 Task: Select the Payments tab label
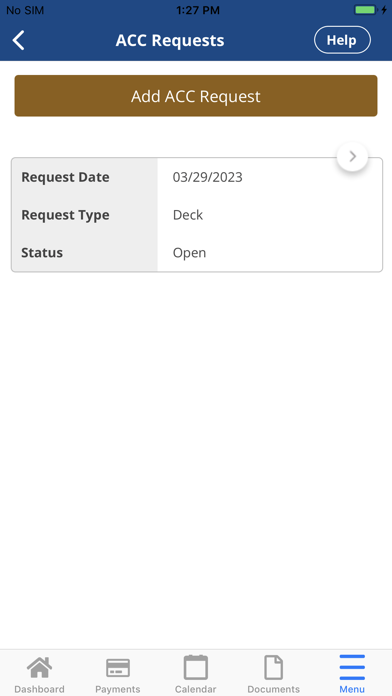point(118,689)
